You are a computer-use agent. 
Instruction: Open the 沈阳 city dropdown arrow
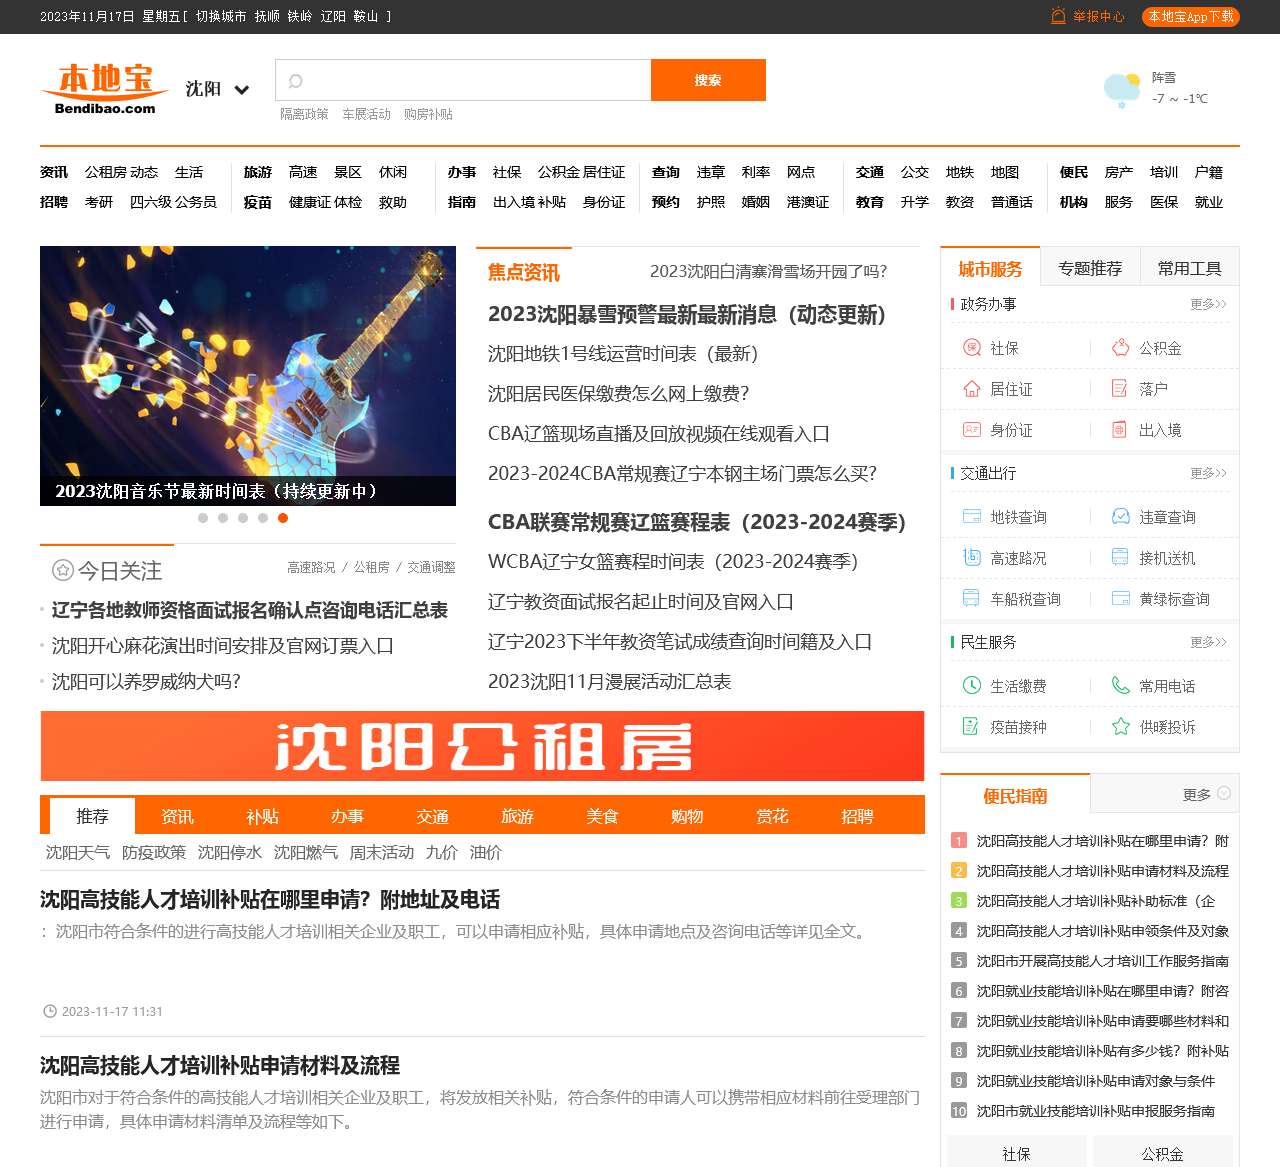tap(241, 90)
